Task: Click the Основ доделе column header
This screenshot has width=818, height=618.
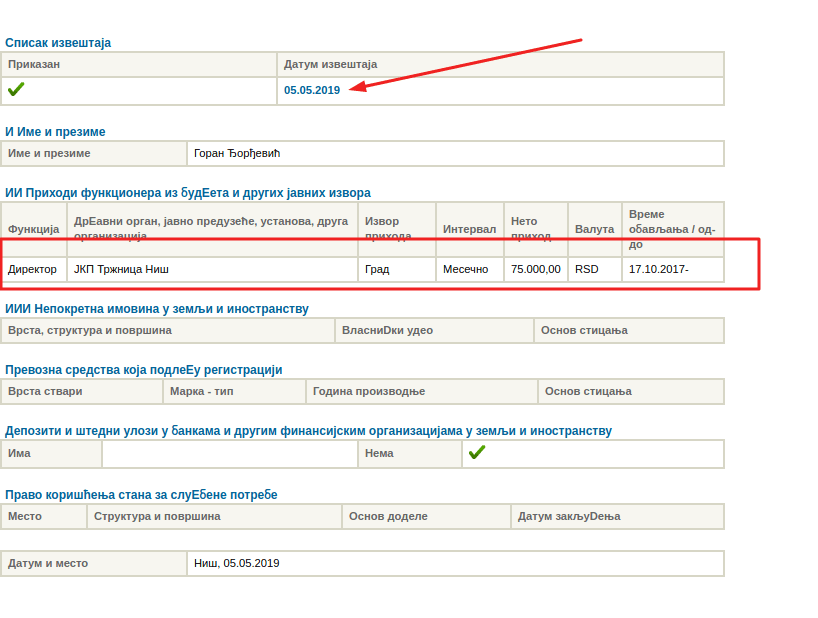Action: point(388,516)
